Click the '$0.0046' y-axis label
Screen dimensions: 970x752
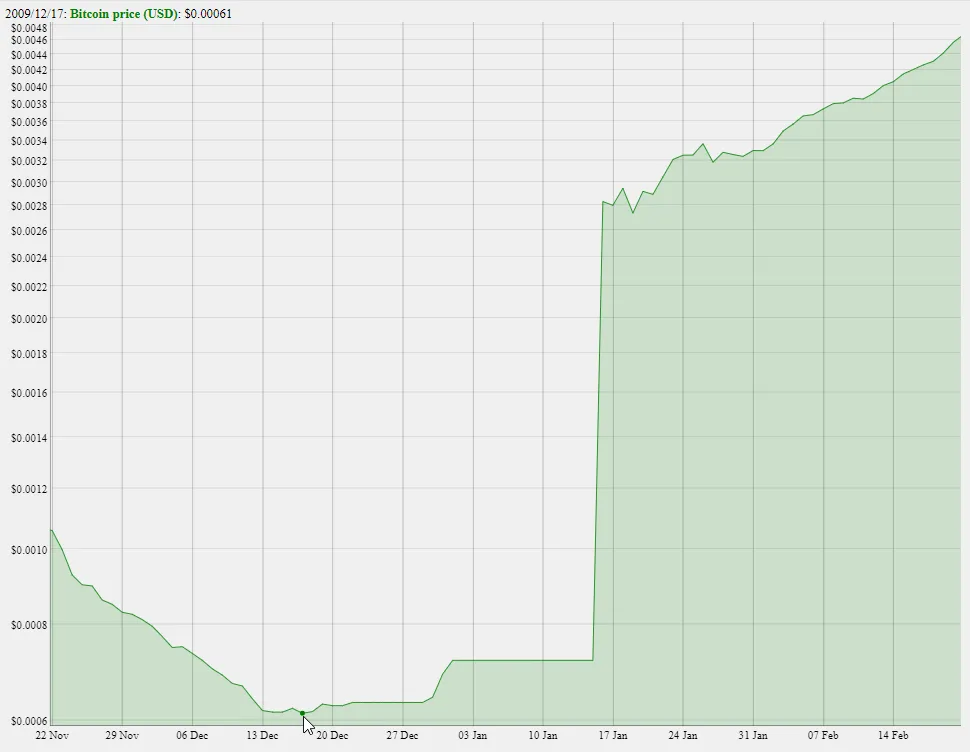tap(29, 40)
